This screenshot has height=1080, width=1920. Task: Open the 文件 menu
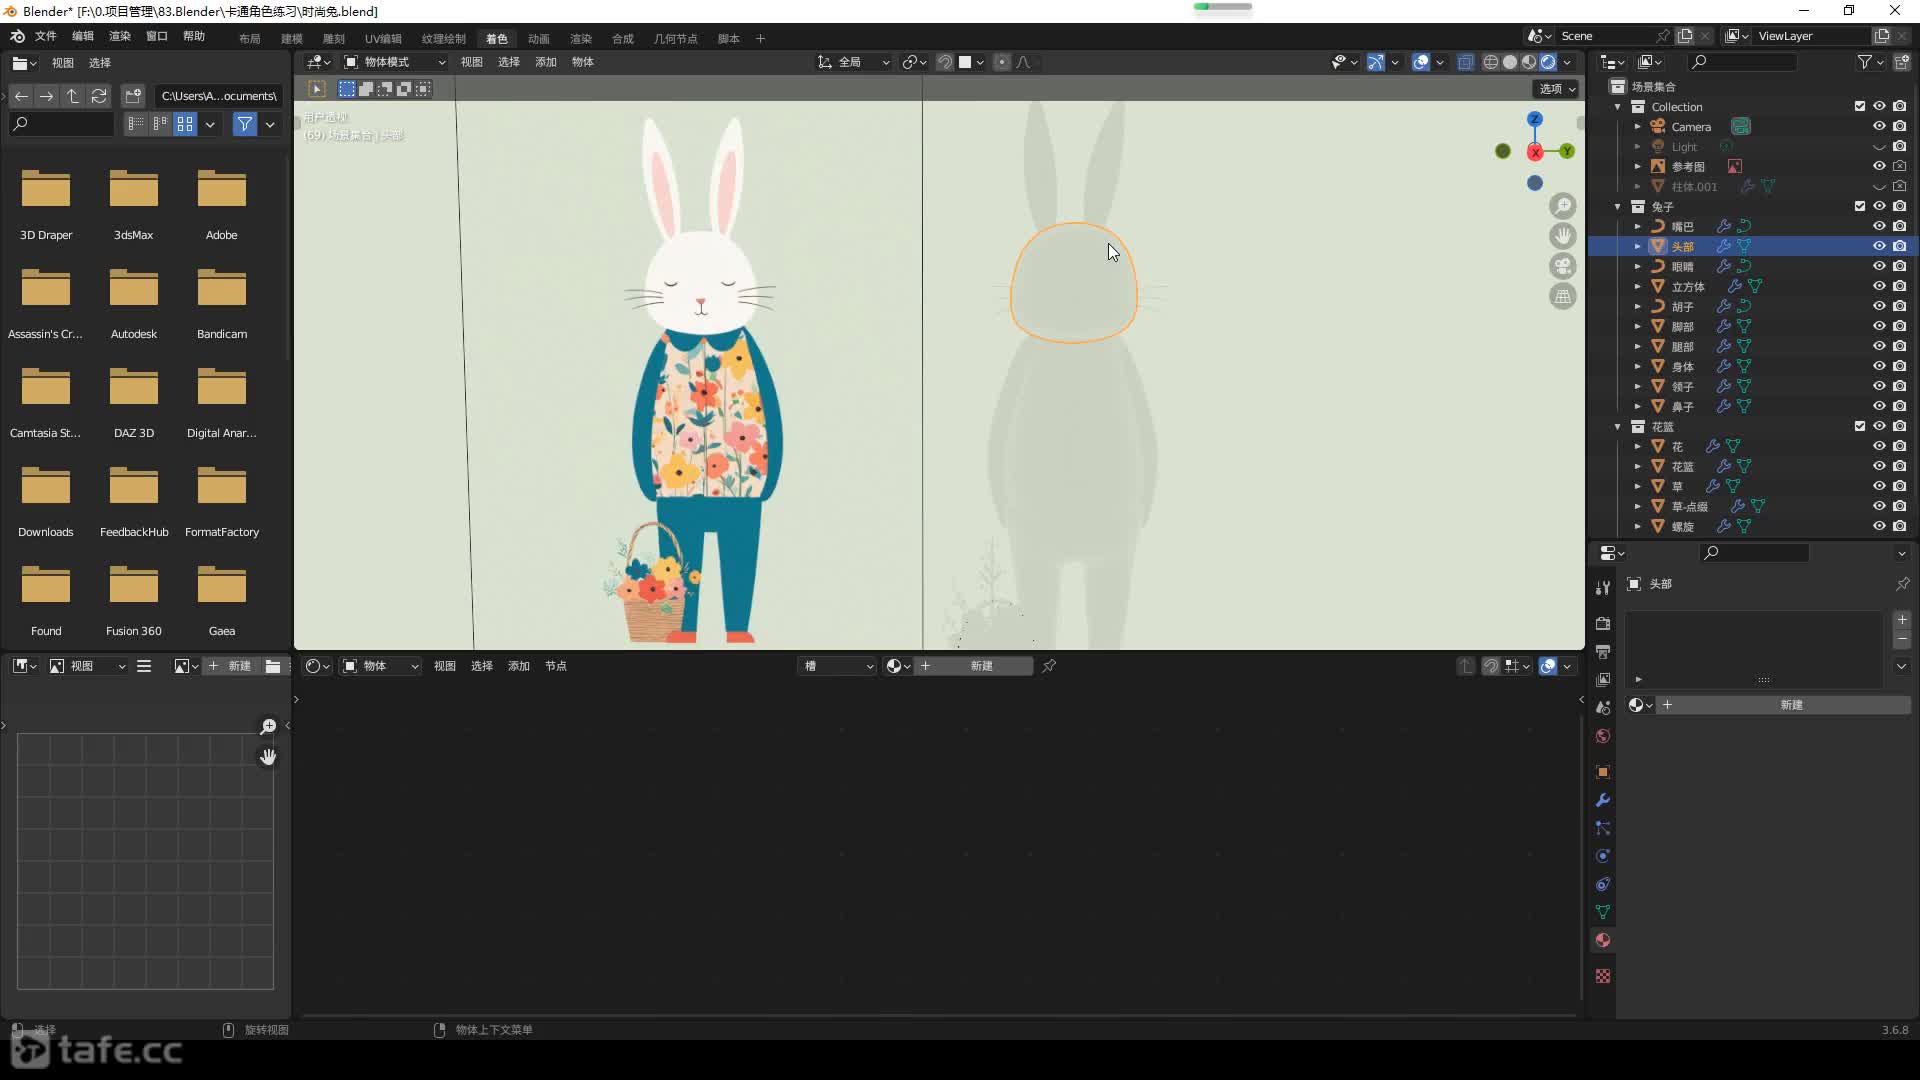pos(46,36)
